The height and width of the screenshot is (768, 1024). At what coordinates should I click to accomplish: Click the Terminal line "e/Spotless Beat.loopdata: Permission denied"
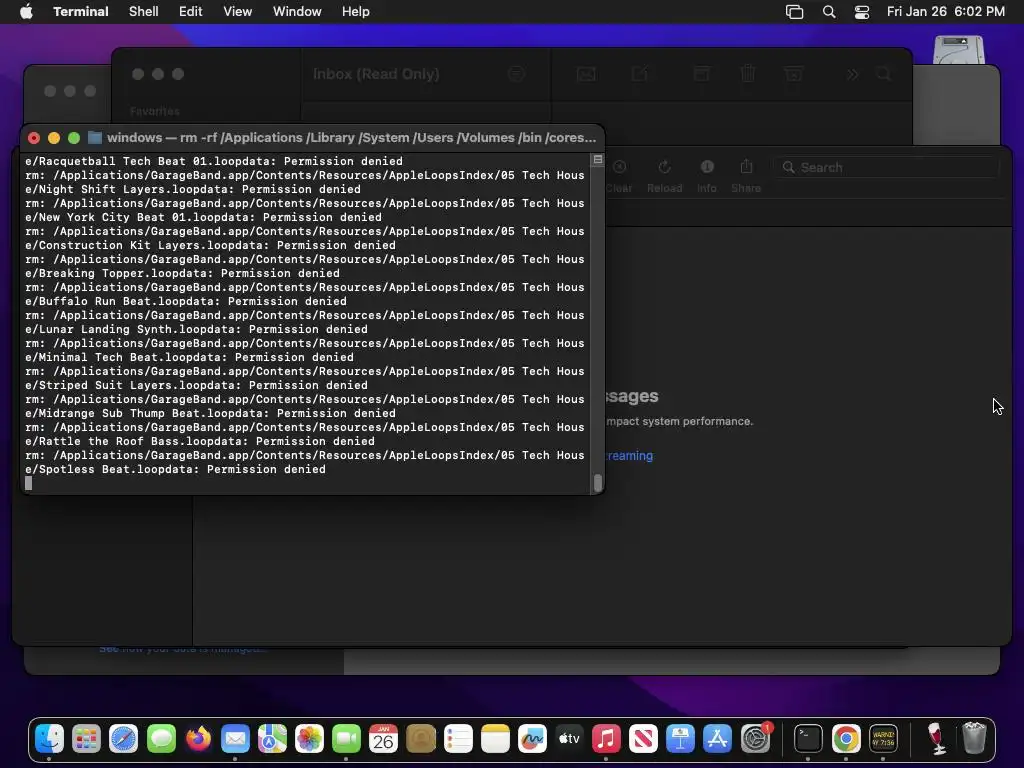[175, 470]
